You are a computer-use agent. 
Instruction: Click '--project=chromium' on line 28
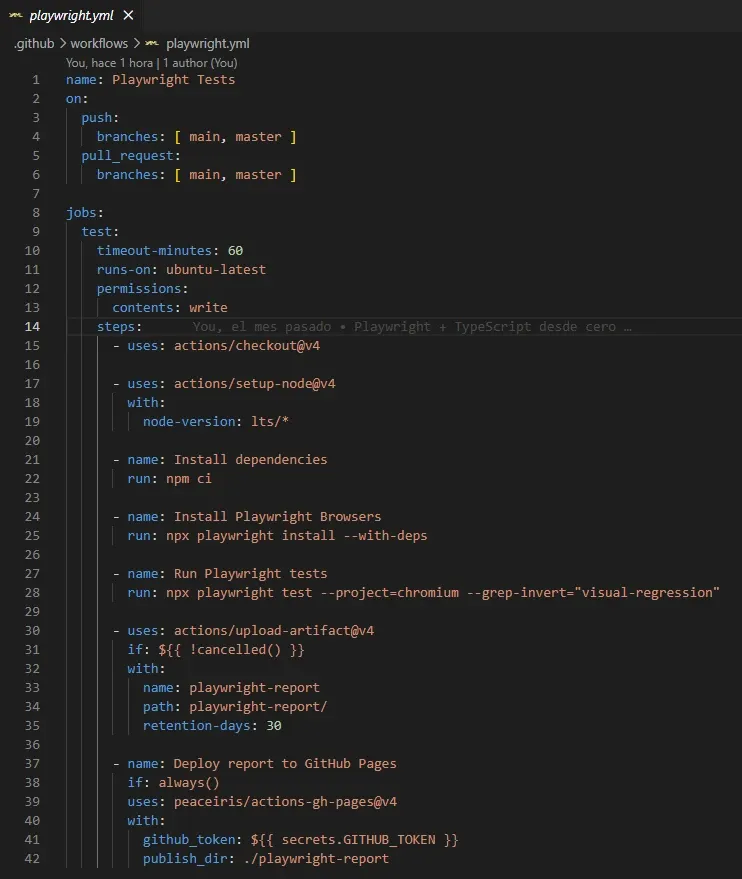[389, 593]
